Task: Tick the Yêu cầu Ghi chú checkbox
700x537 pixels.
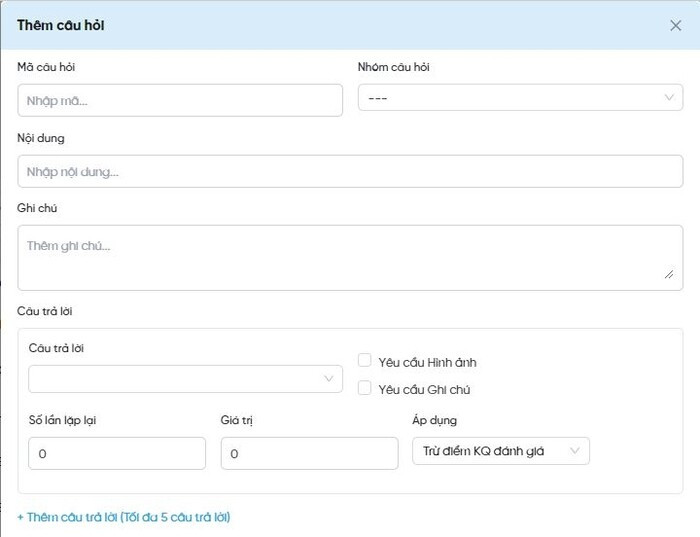Action: point(365,388)
